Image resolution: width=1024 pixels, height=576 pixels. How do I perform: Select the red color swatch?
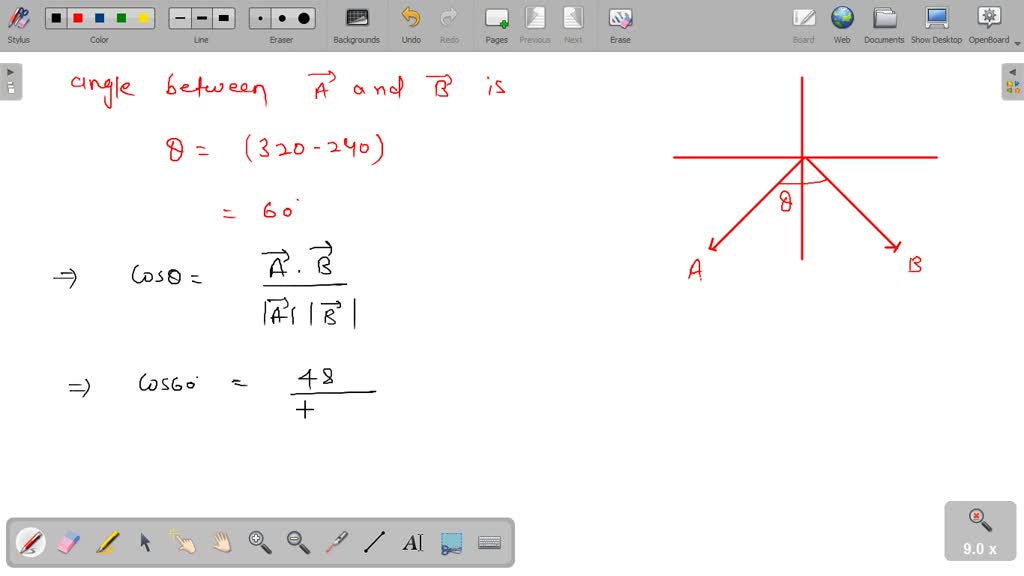75,17
